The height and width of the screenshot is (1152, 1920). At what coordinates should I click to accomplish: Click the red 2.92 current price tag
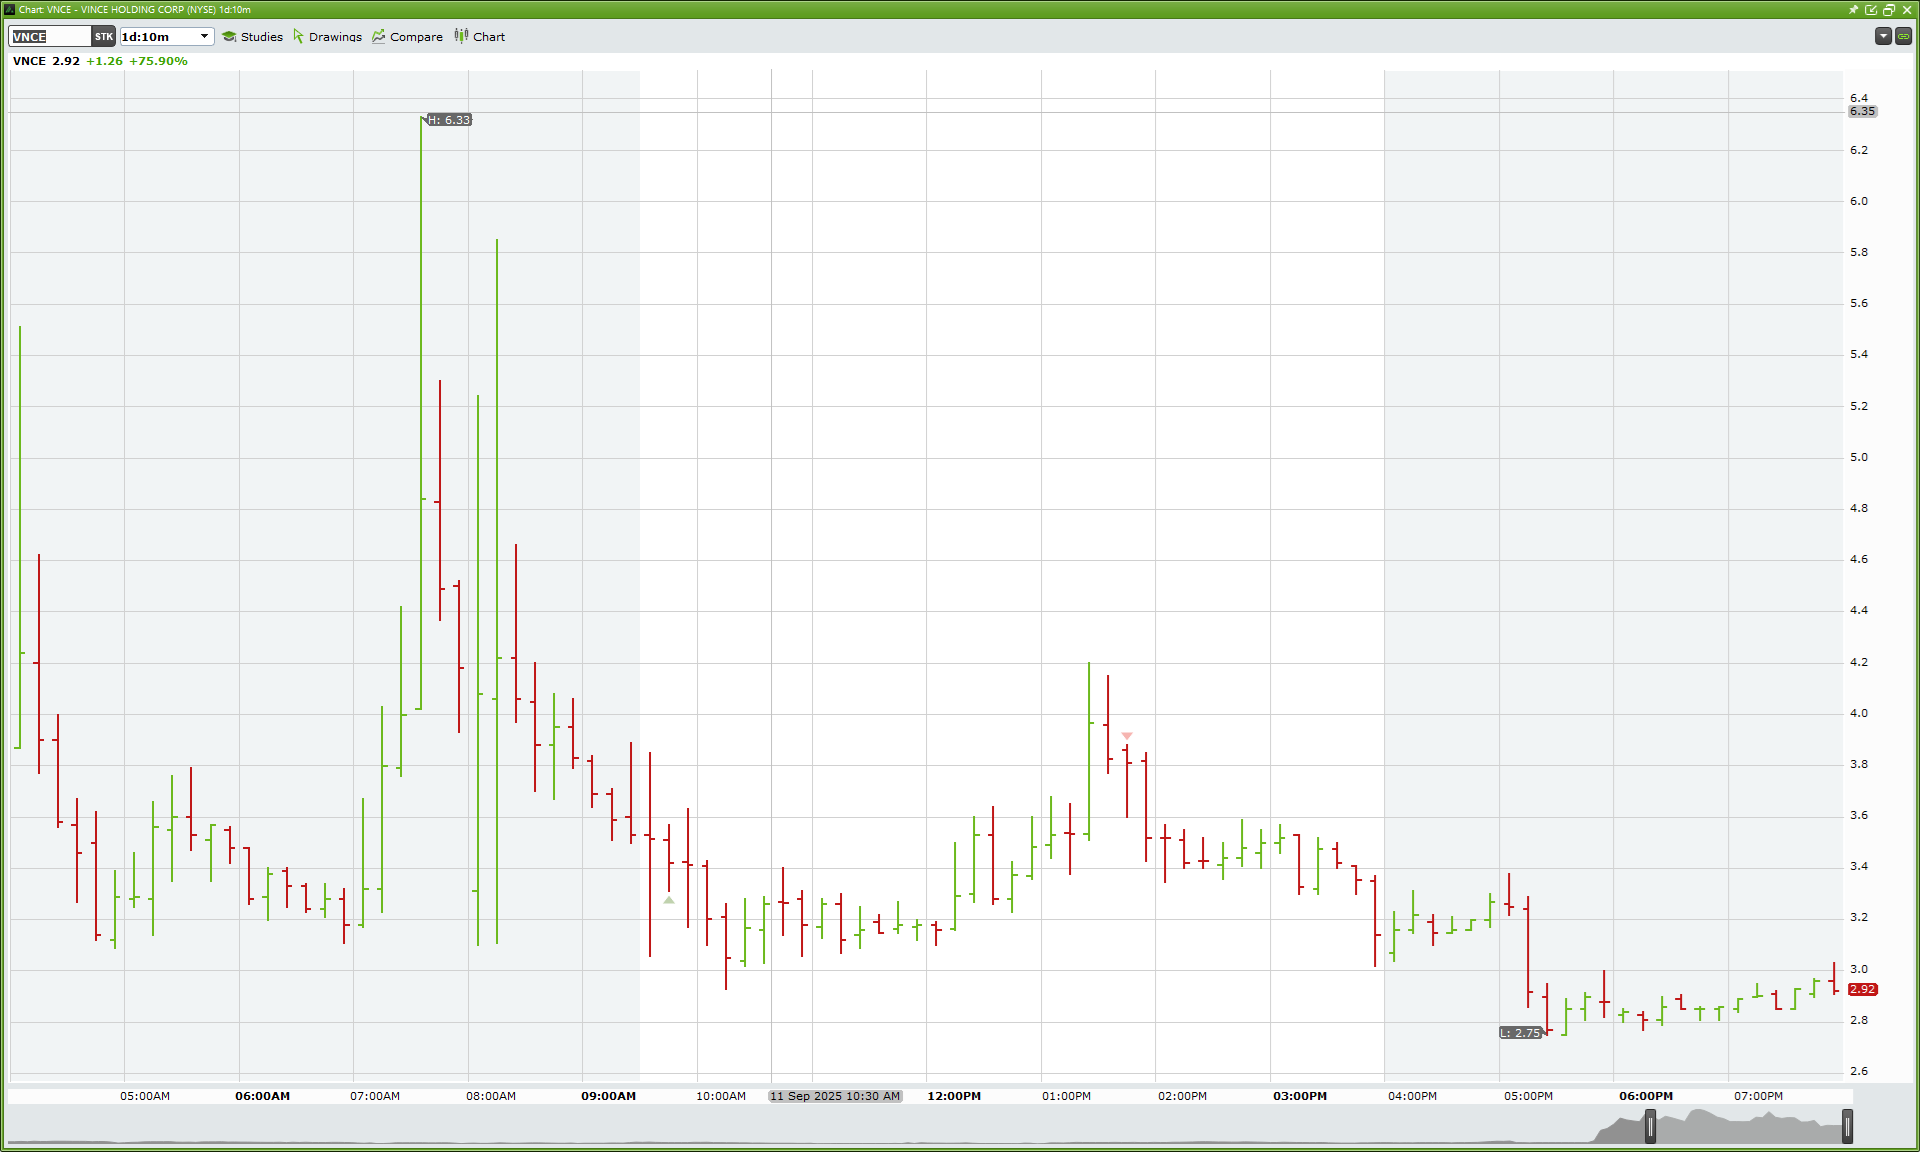click(x=1862, y=990)
